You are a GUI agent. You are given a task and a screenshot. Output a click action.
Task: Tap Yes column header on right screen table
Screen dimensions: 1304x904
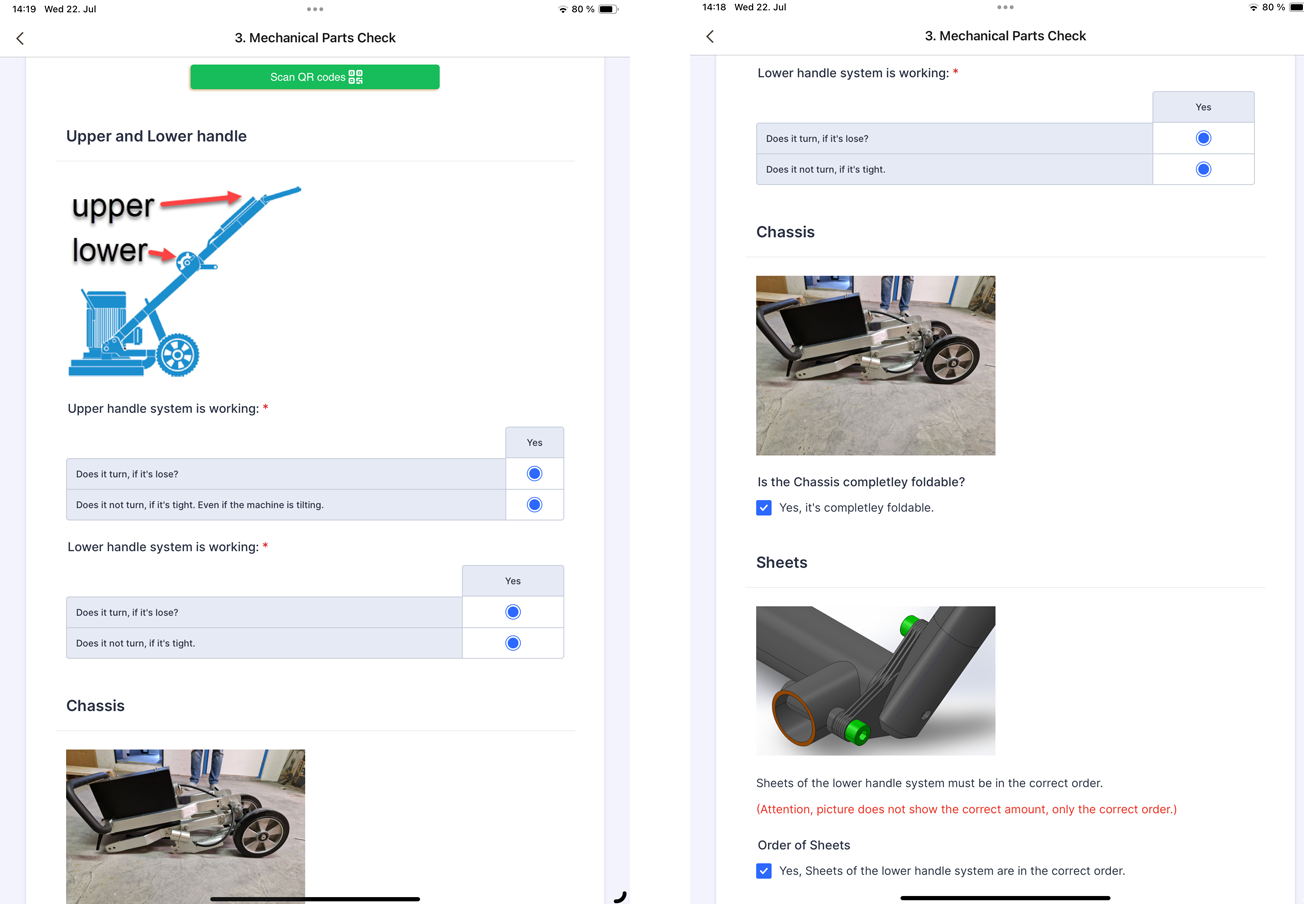point(1203,107)
